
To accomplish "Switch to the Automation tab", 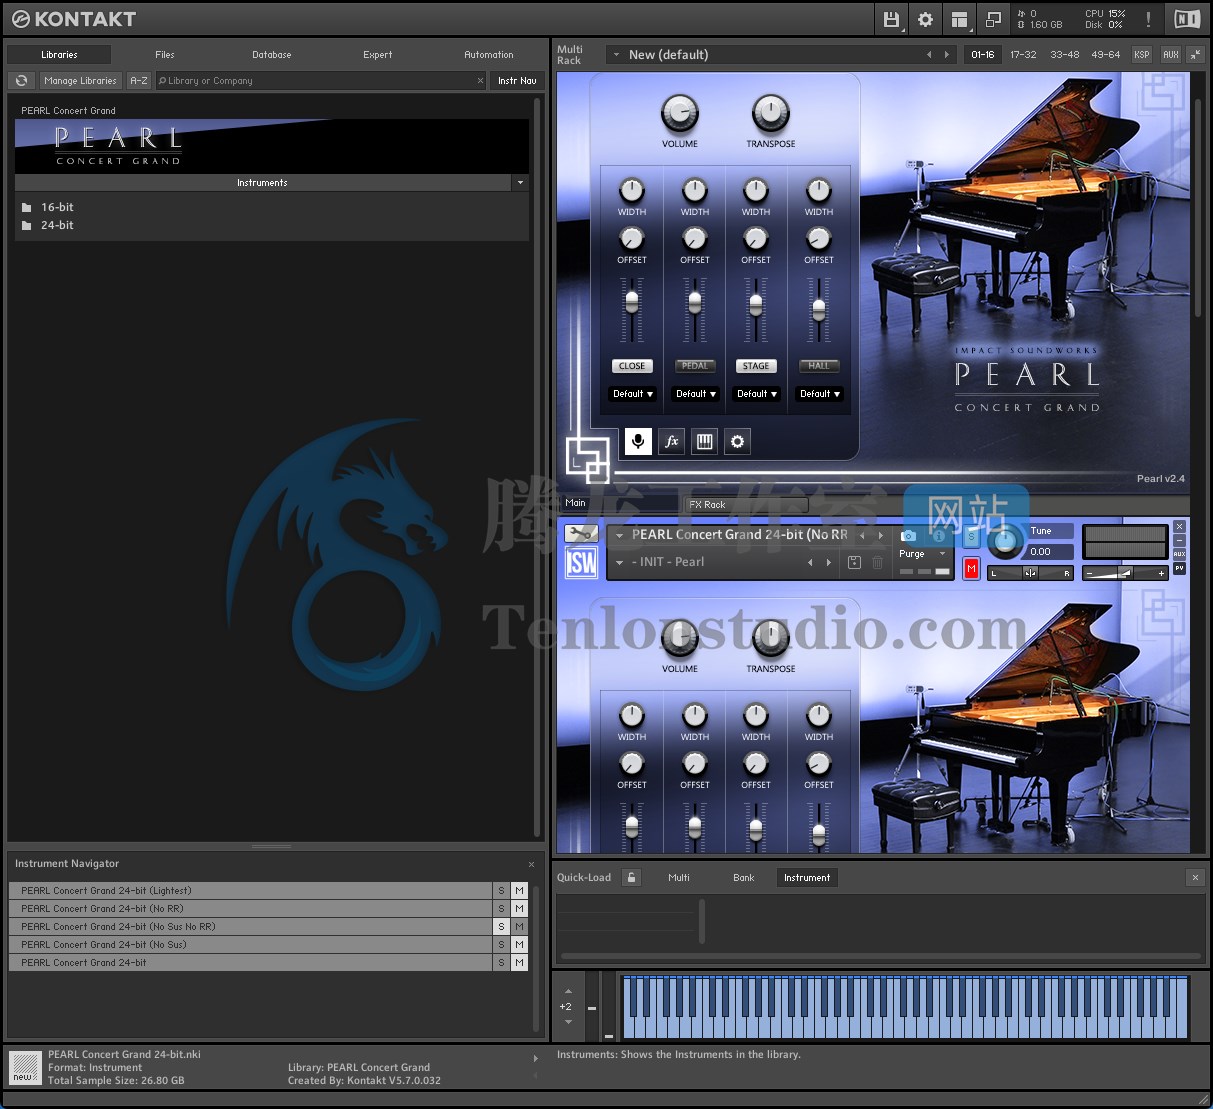I will [489, 55].
